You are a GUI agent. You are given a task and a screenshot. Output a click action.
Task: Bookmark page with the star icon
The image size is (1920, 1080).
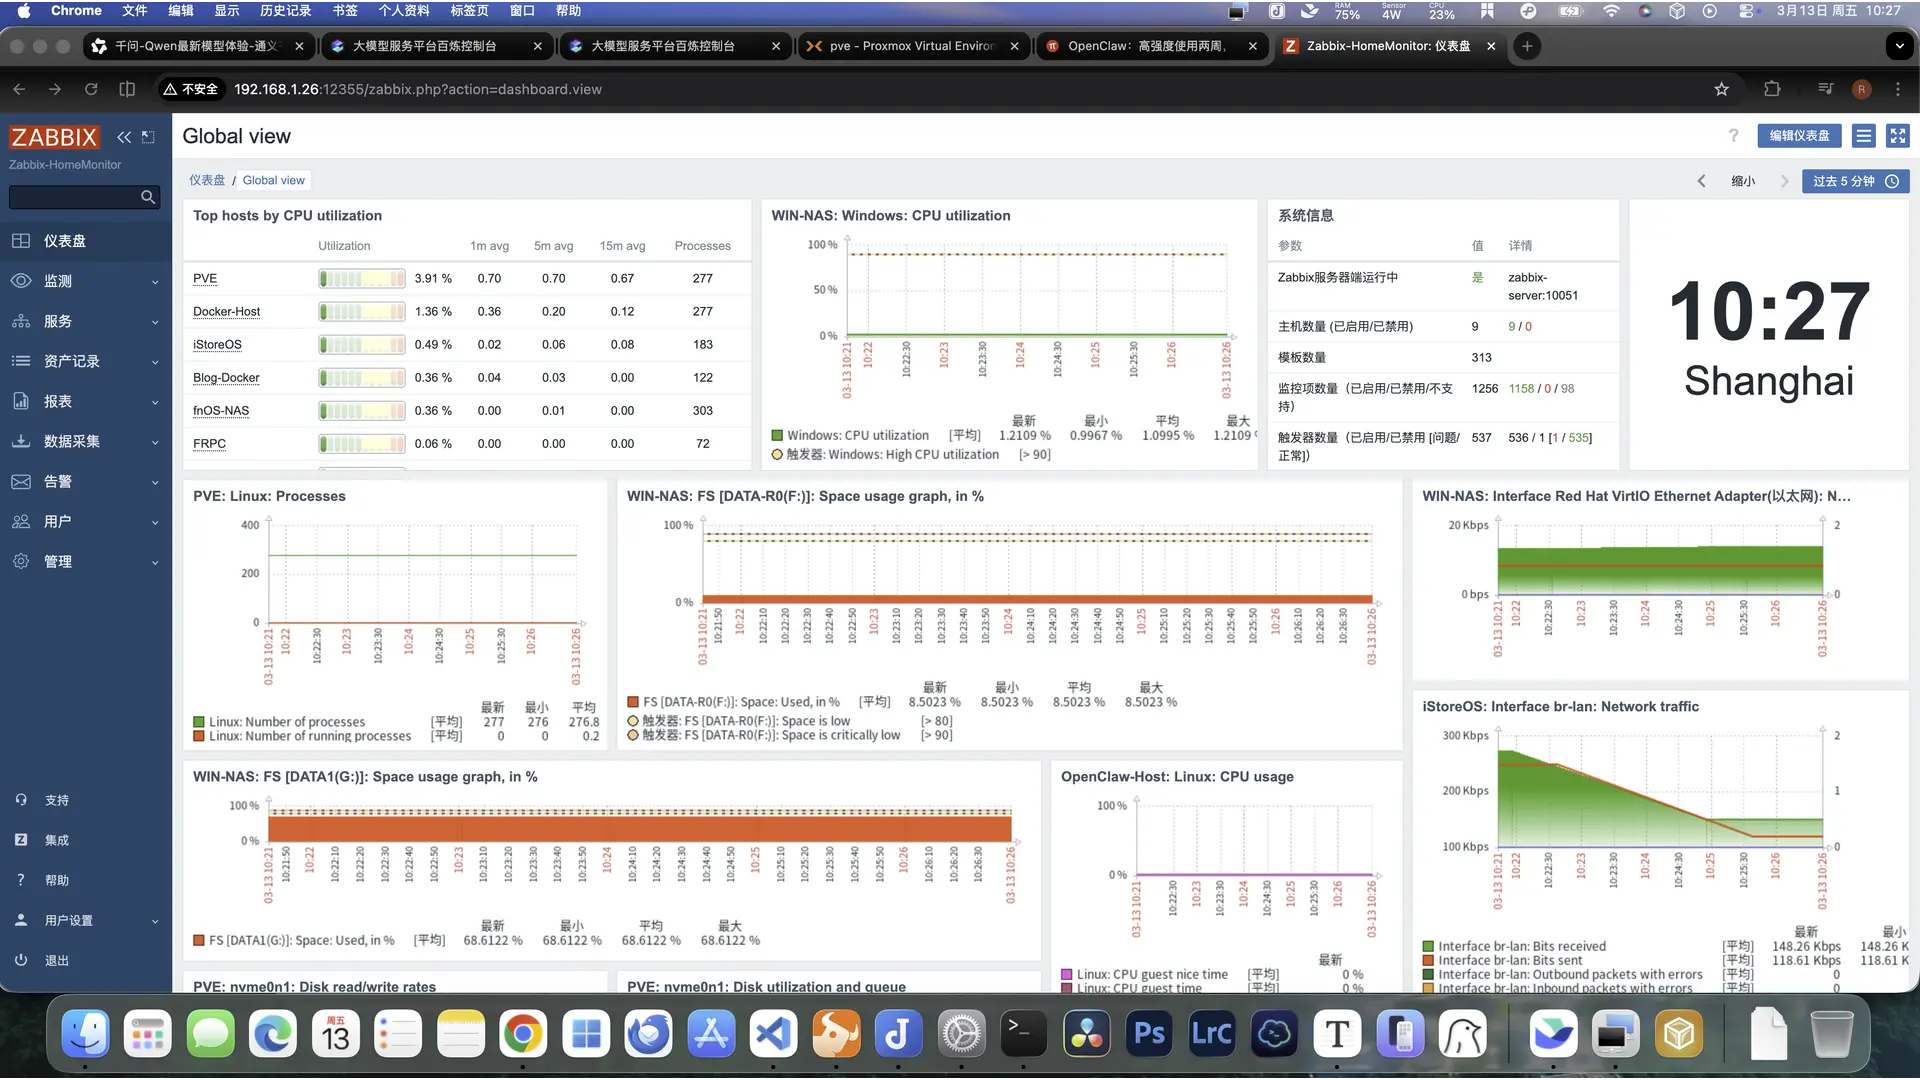pyautogui.click(x=1721, y=89)
